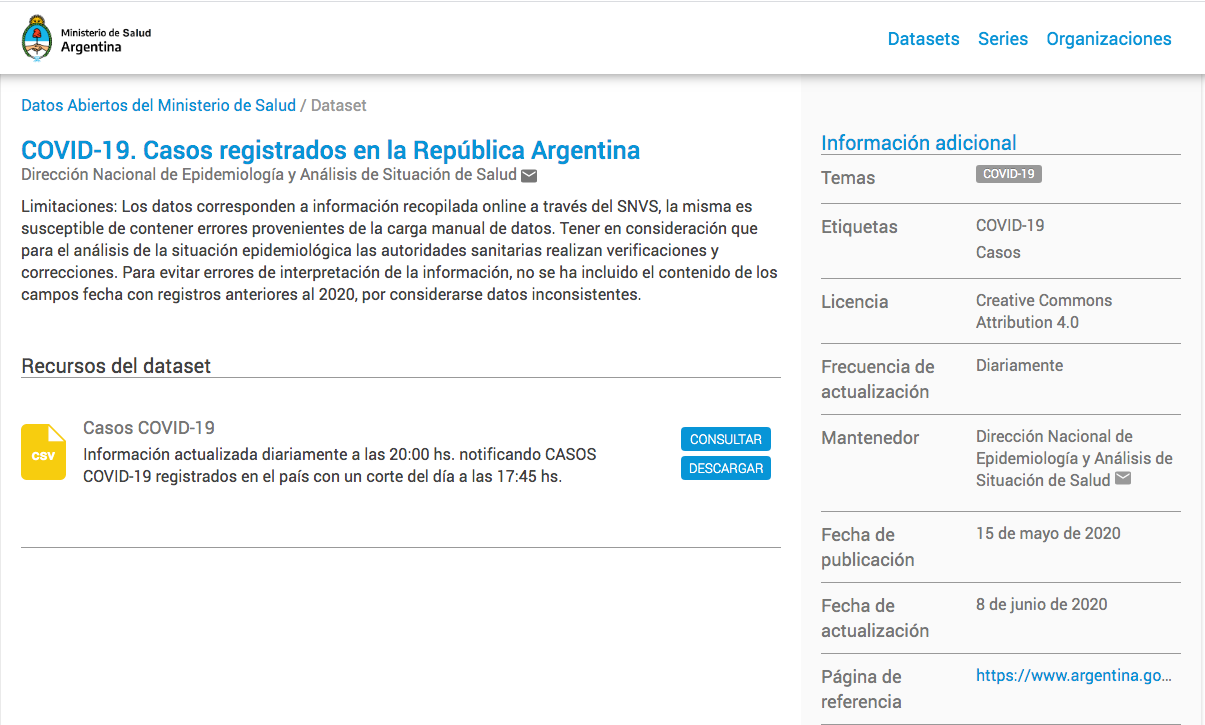Click the Ministerio de Salud Argentina logo
The height and width of the screenshot is (725, 1205).
click(x=86, y=39)
